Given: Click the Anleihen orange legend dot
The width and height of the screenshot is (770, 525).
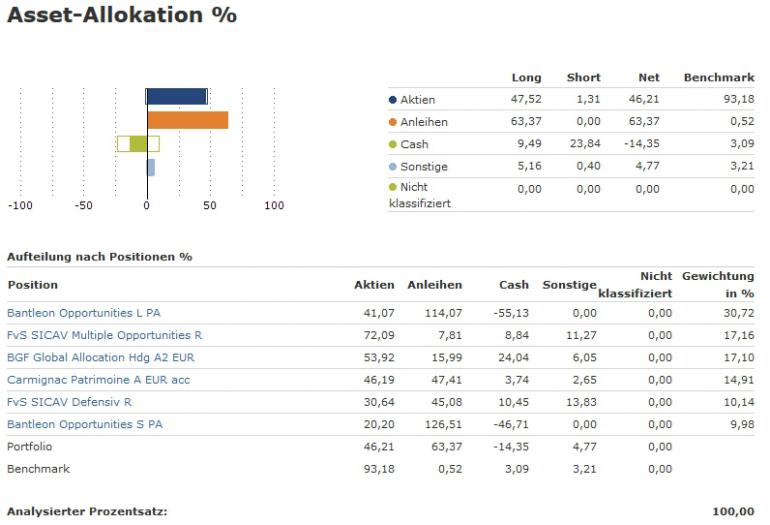Looking at the screenshot, I should pos(393,122).
